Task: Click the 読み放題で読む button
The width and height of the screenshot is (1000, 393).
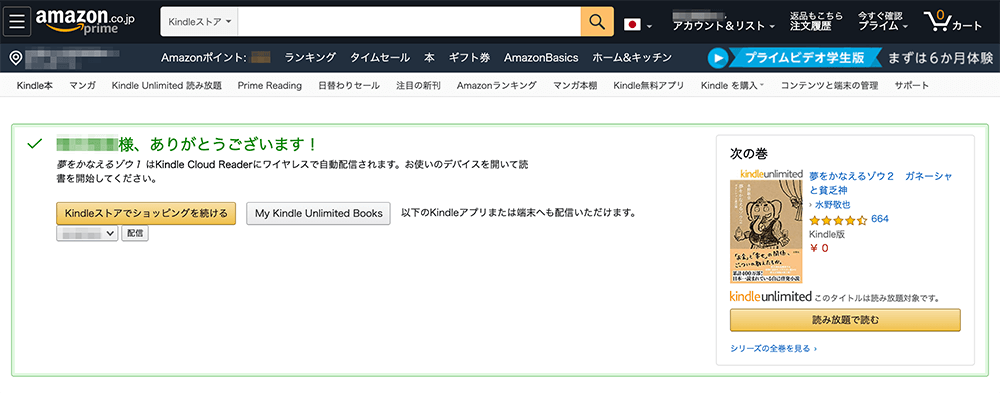Action: pos(845,320)
